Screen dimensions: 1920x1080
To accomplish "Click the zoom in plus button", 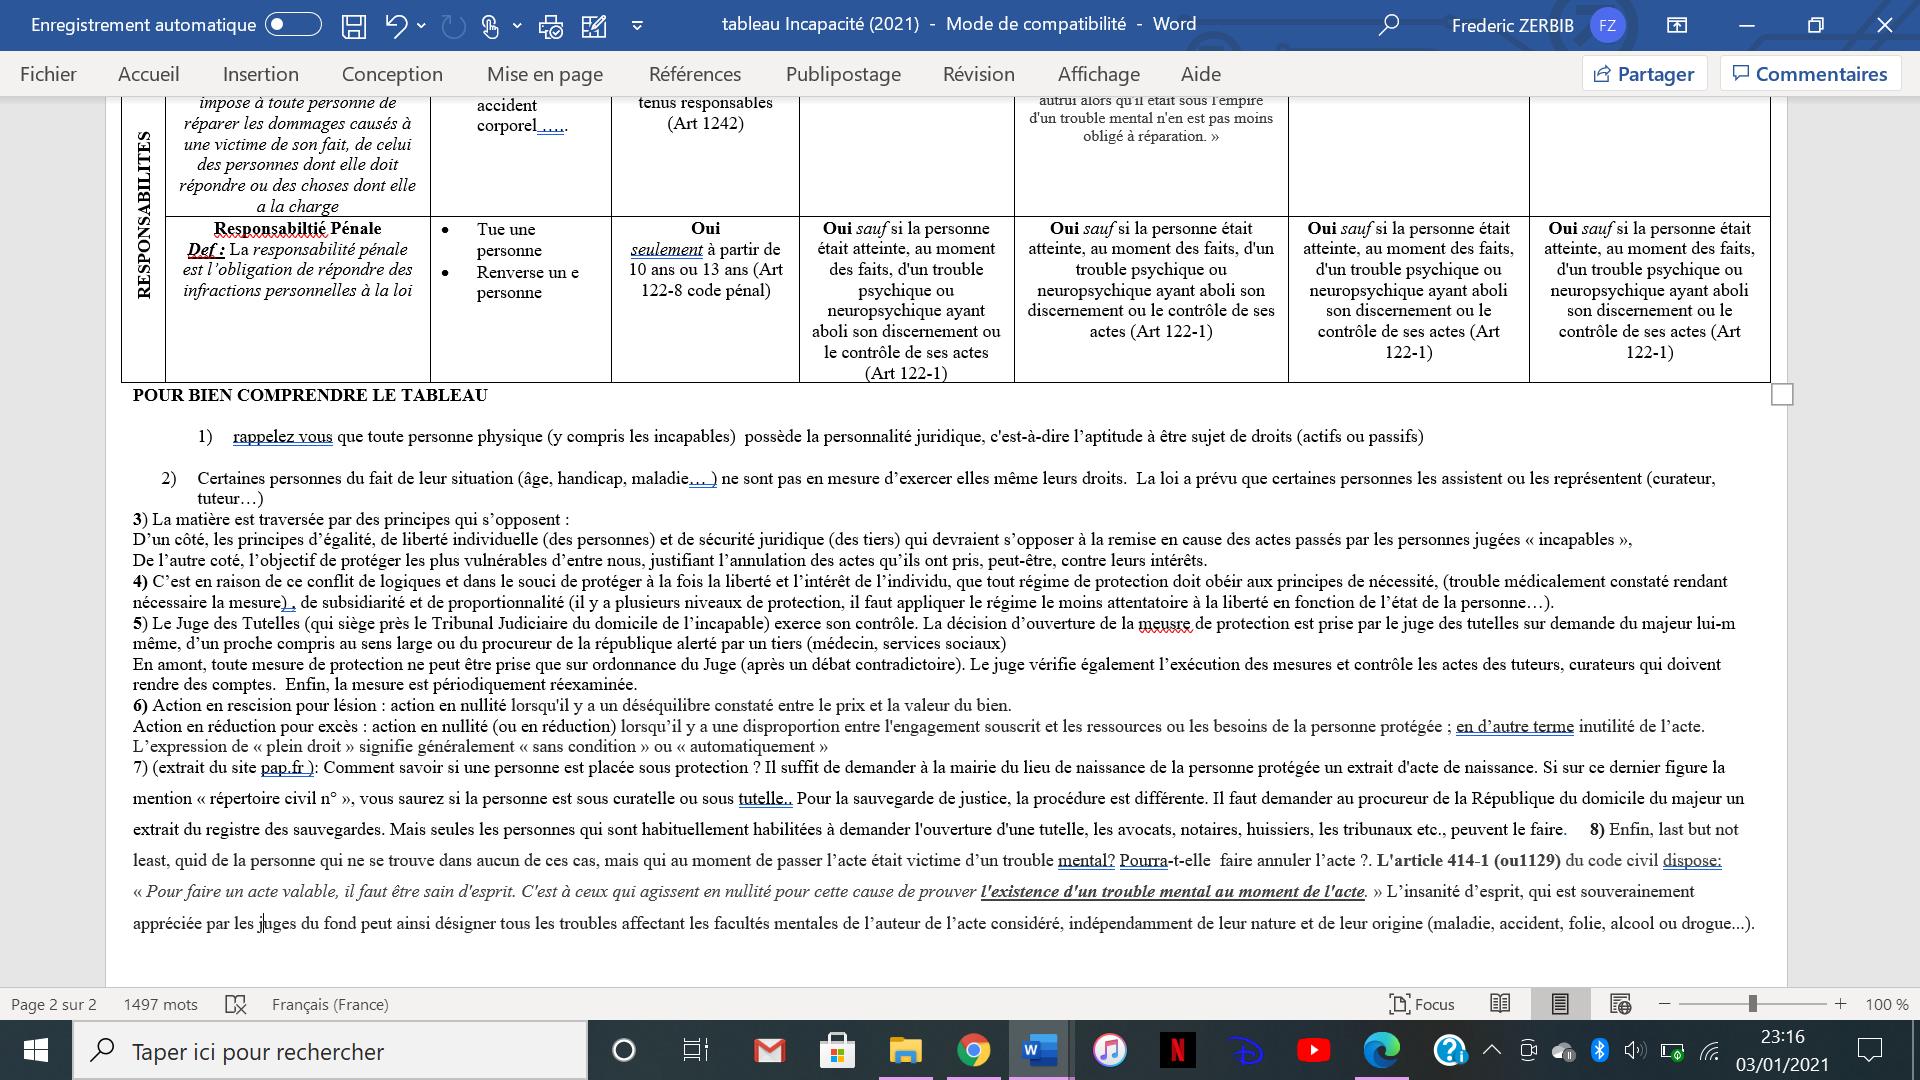I will [x=1840, y=1004].
